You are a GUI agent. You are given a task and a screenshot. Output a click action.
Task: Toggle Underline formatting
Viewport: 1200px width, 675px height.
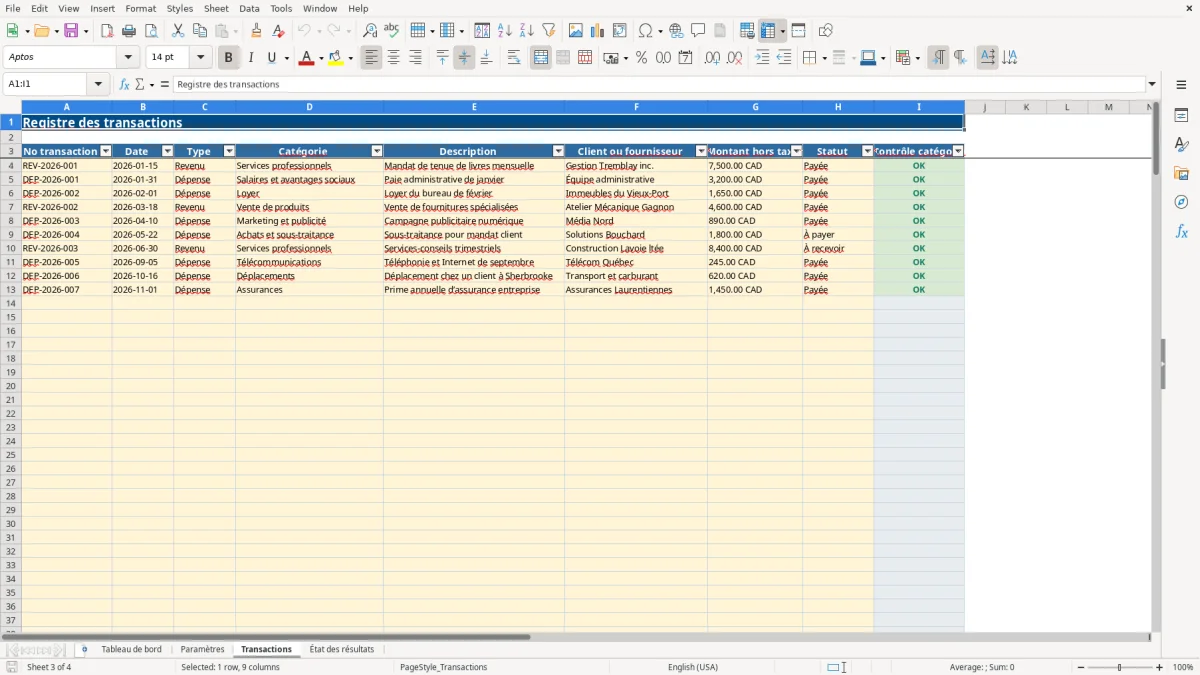click(x=271, y=58)
